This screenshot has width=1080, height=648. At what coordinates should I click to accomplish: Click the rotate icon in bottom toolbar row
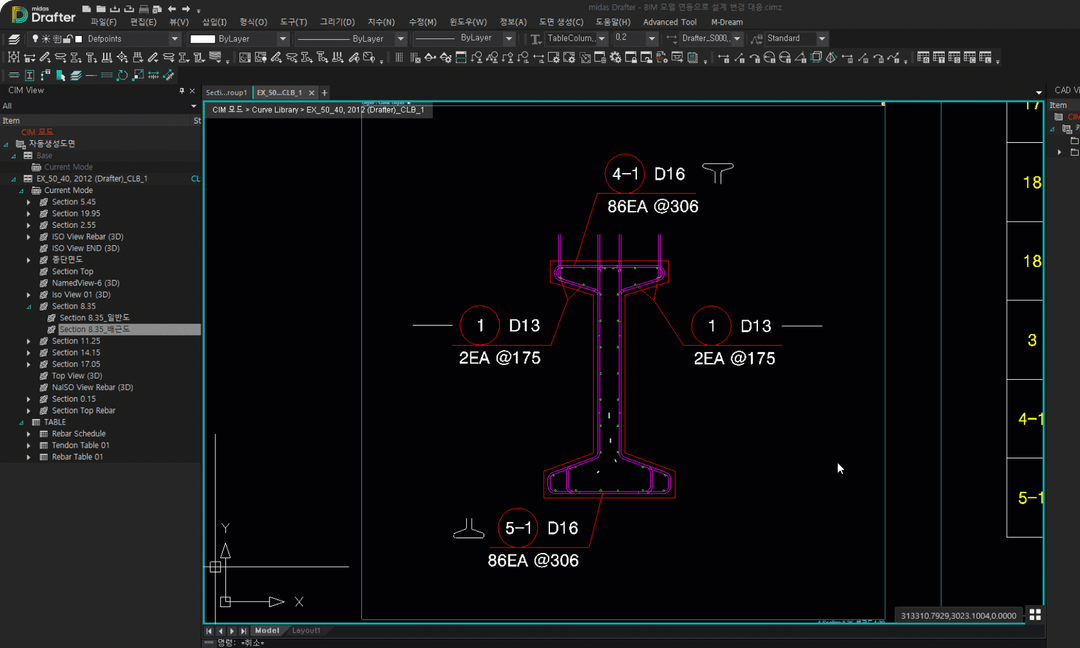coord(122,75)
